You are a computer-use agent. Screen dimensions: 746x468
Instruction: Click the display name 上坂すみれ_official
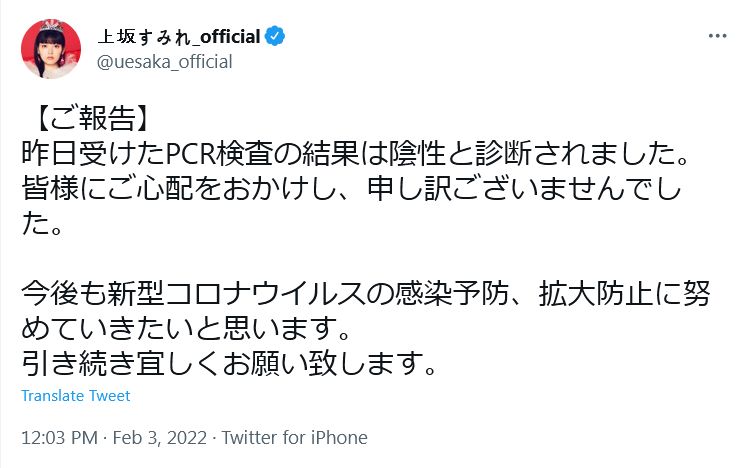(178, 37)
